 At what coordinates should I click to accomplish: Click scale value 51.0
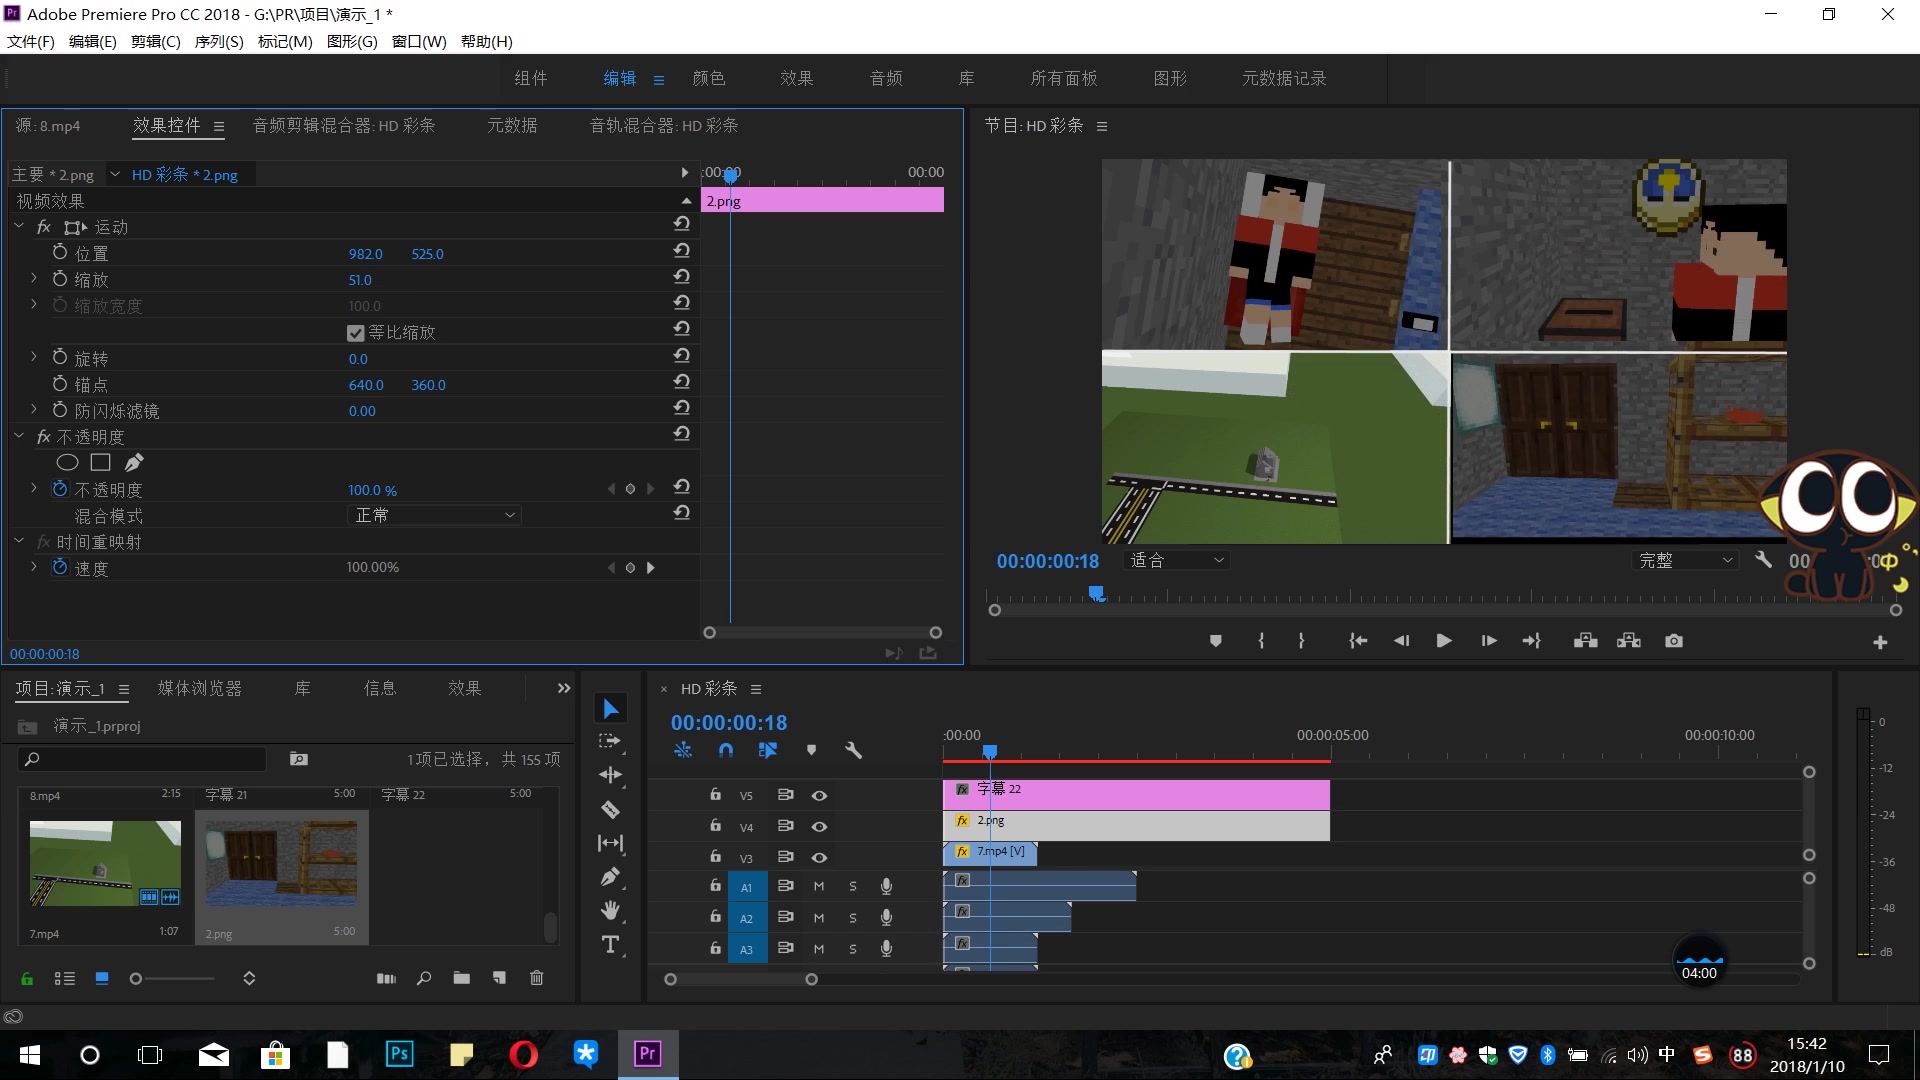pos(360,280)
